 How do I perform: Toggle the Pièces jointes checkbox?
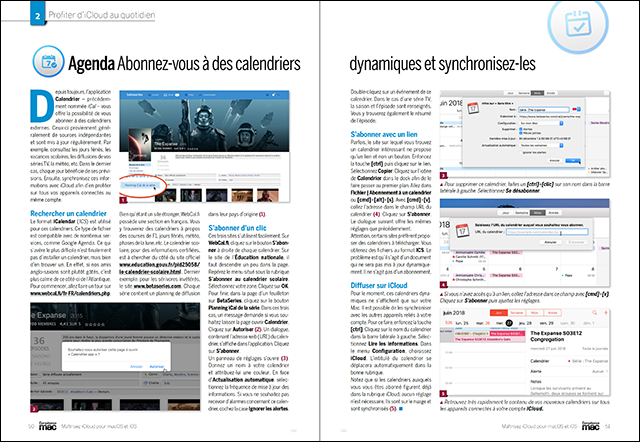point(521,133)
